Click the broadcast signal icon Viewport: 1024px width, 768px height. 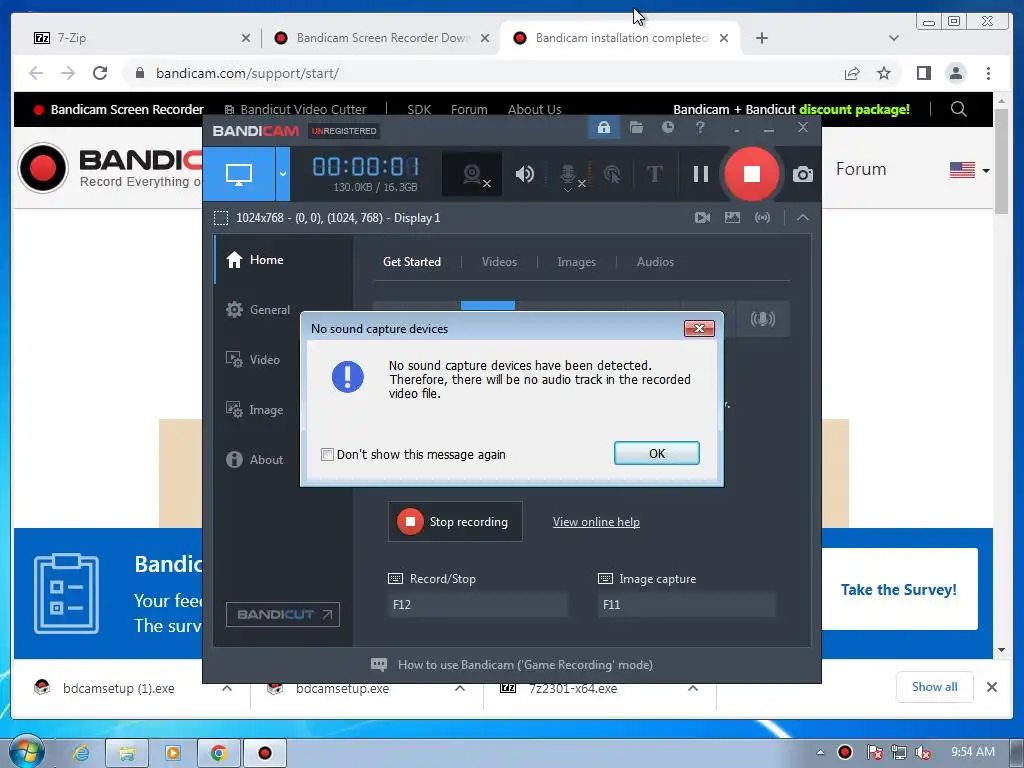pos(762,217)
